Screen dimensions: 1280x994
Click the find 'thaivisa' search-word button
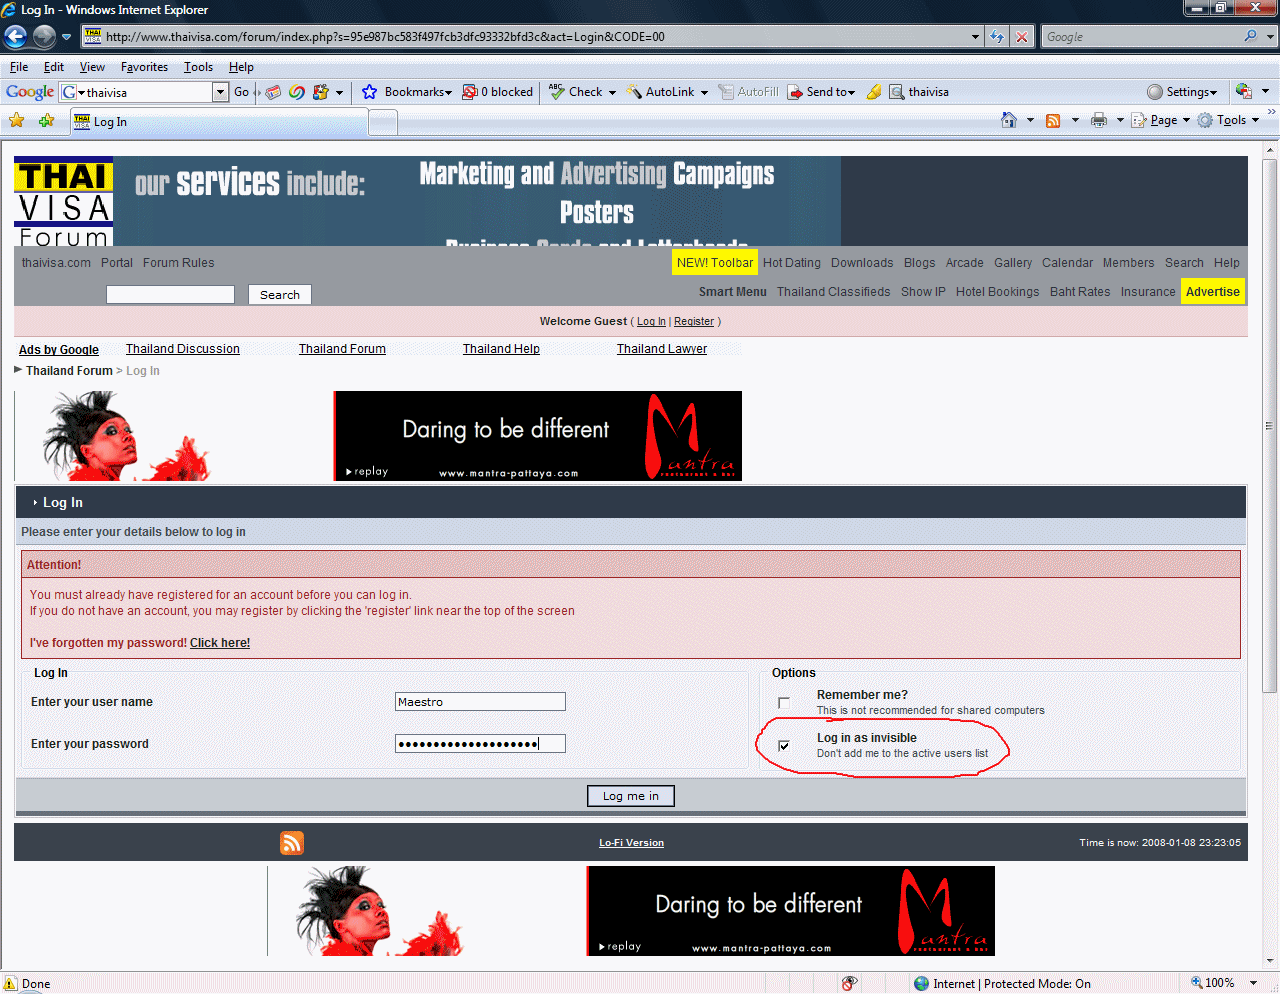(x=919, y=92)
